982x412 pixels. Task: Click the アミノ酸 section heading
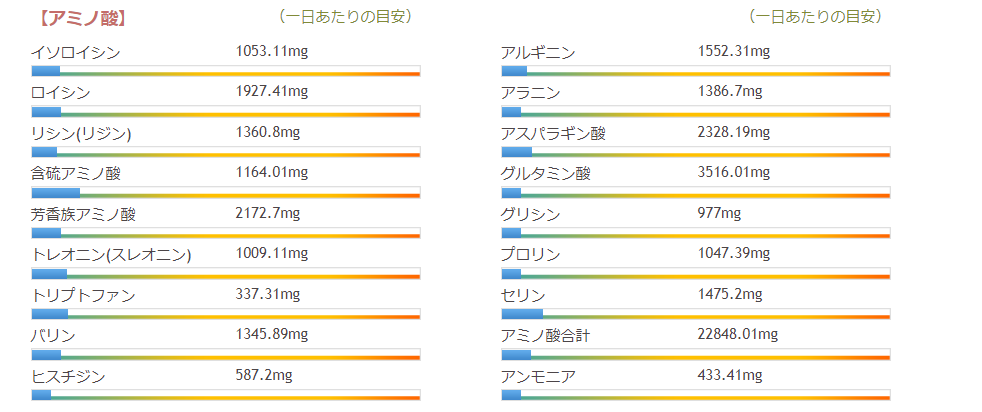click(82, 18)
